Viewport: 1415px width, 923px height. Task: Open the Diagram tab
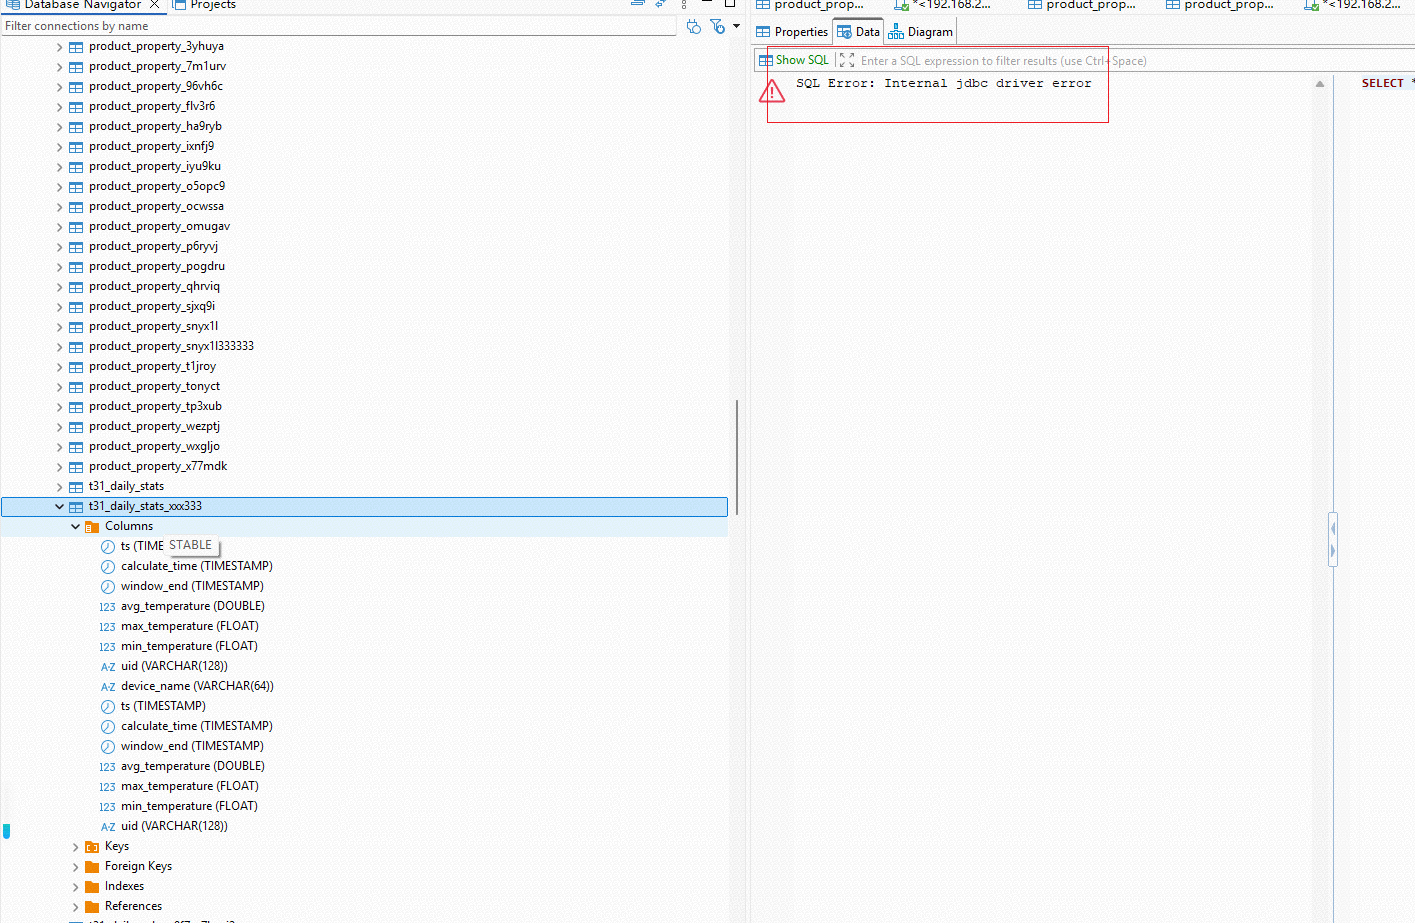[x=921, y=32]
